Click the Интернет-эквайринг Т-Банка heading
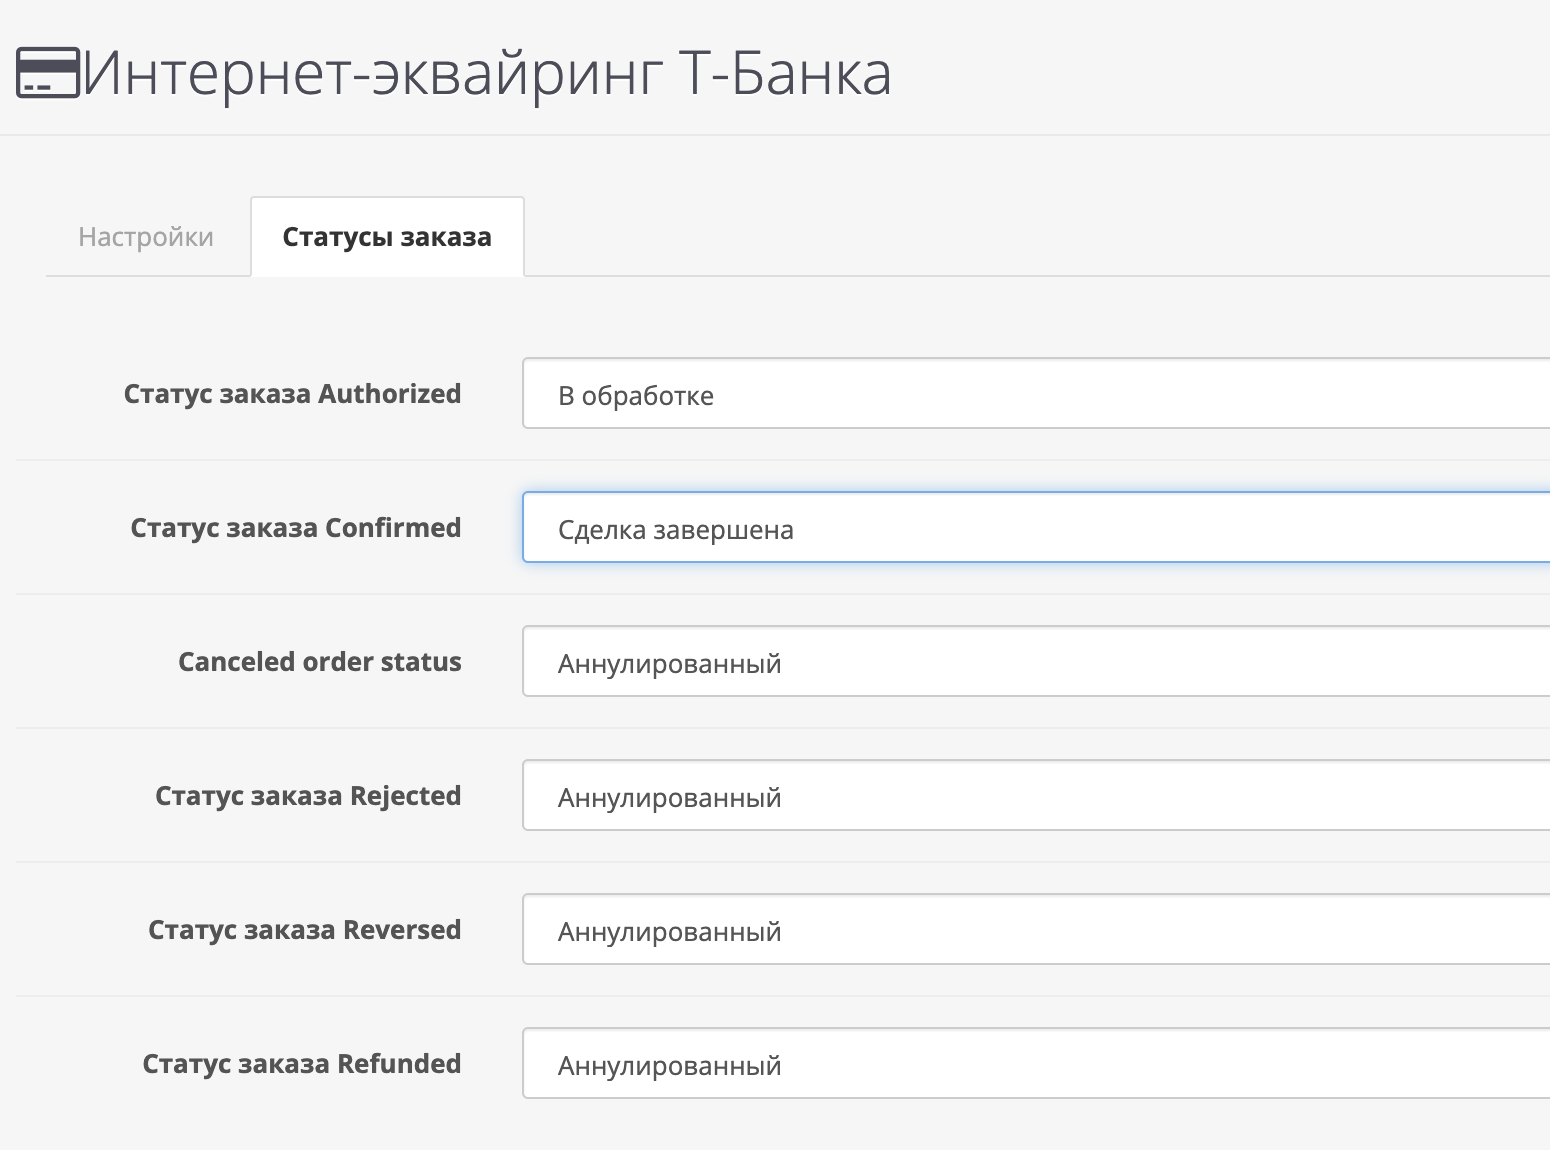This screenshot has height=1150, width=1550. click(x=487, y=74)
